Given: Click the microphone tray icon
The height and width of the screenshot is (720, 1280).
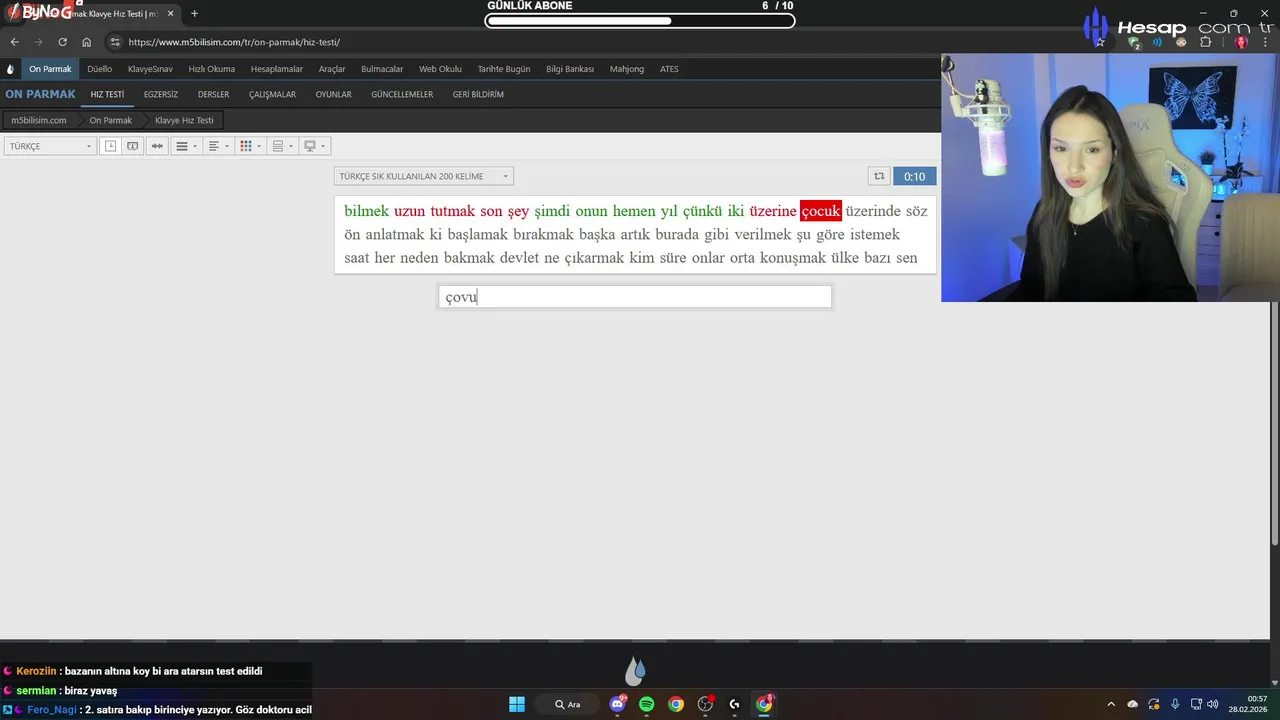Looking at the screenshot, I should click(x=1175, y=704).
